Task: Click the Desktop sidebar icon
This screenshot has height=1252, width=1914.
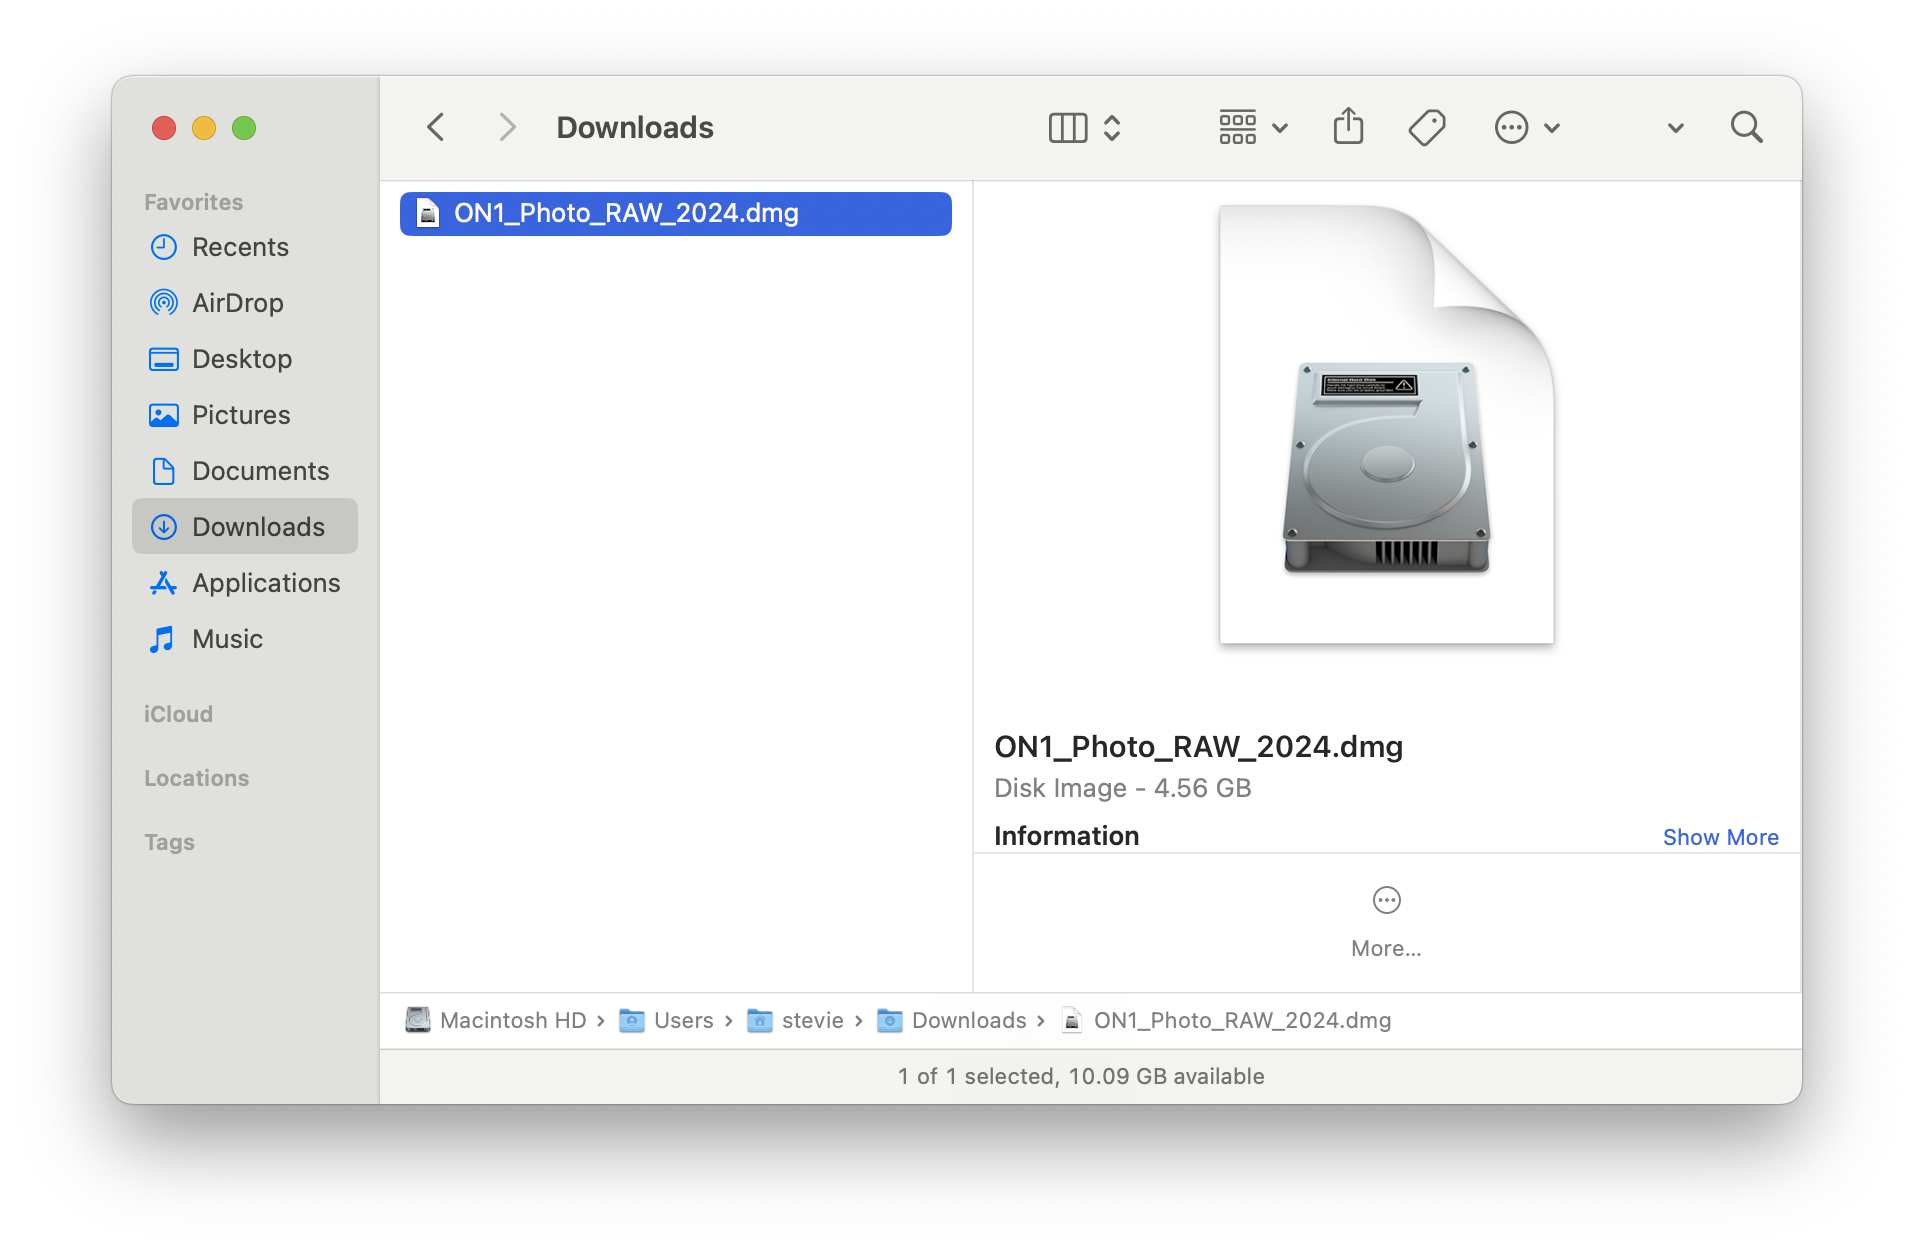Action: 163,359
